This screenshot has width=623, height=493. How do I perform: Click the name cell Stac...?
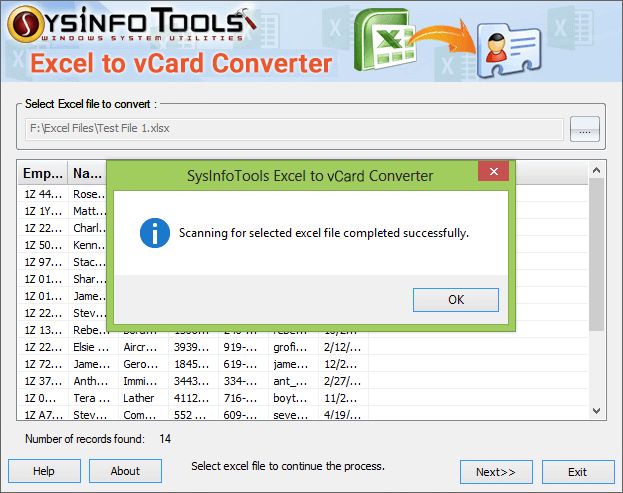[88, 262]
